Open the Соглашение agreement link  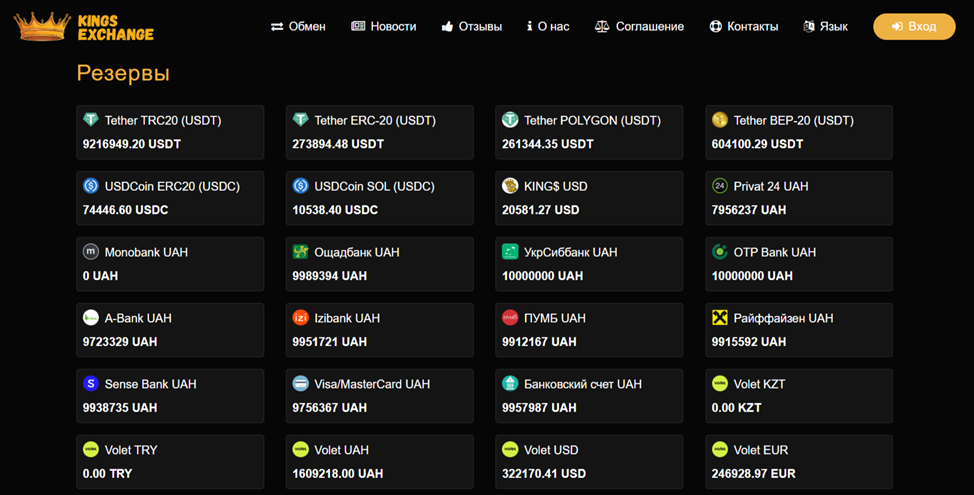click(x=639, y=27)
